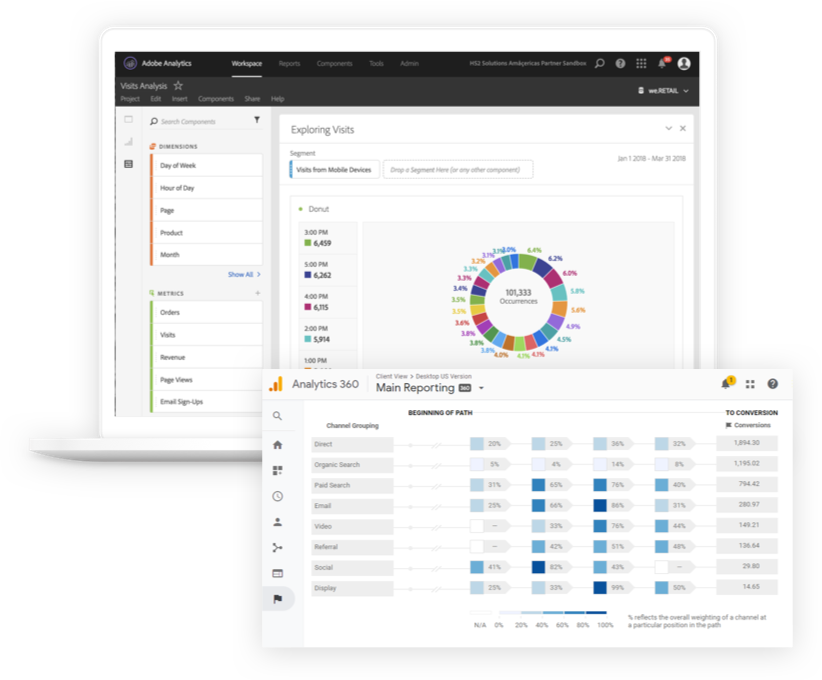The height and width of the screenshot is (680, 822).
Task: Select the Revenue metric
Action: click(x=207, y=357)
